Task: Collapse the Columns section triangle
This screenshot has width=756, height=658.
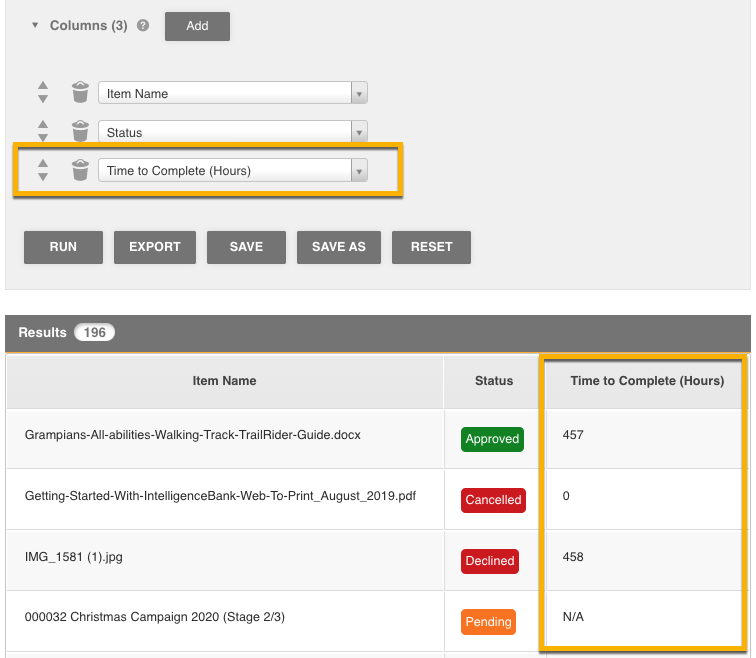Action: (x=36, y=26)
